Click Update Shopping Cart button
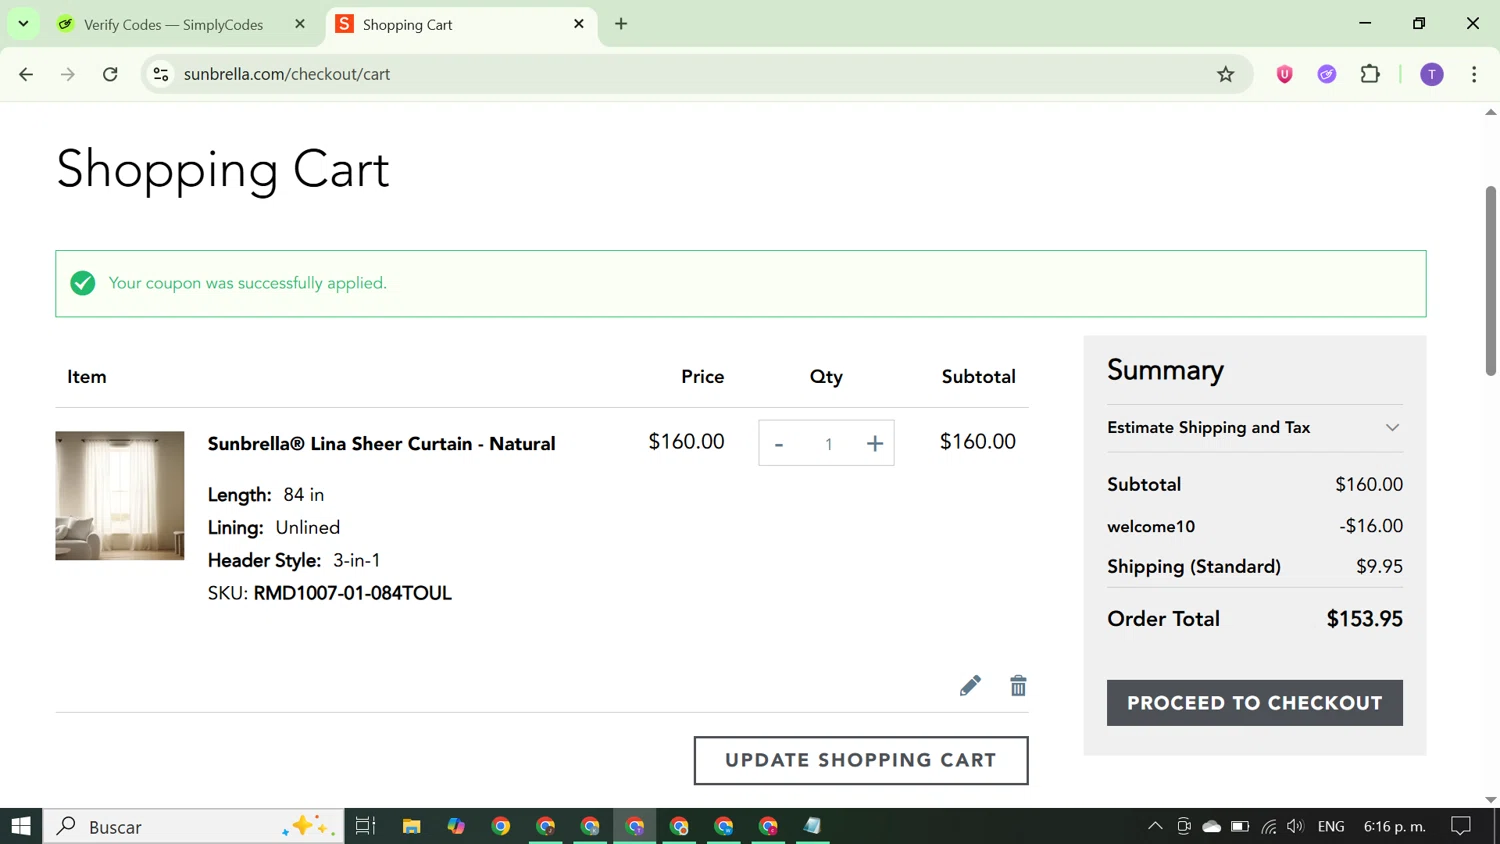Viewport: 1500px width, 844px height. click(861, 760)
